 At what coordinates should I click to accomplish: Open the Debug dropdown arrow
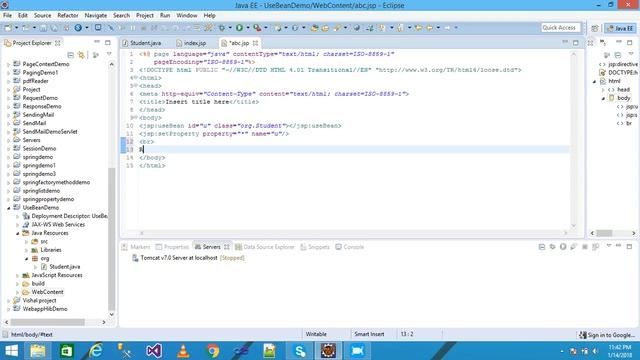230,28
